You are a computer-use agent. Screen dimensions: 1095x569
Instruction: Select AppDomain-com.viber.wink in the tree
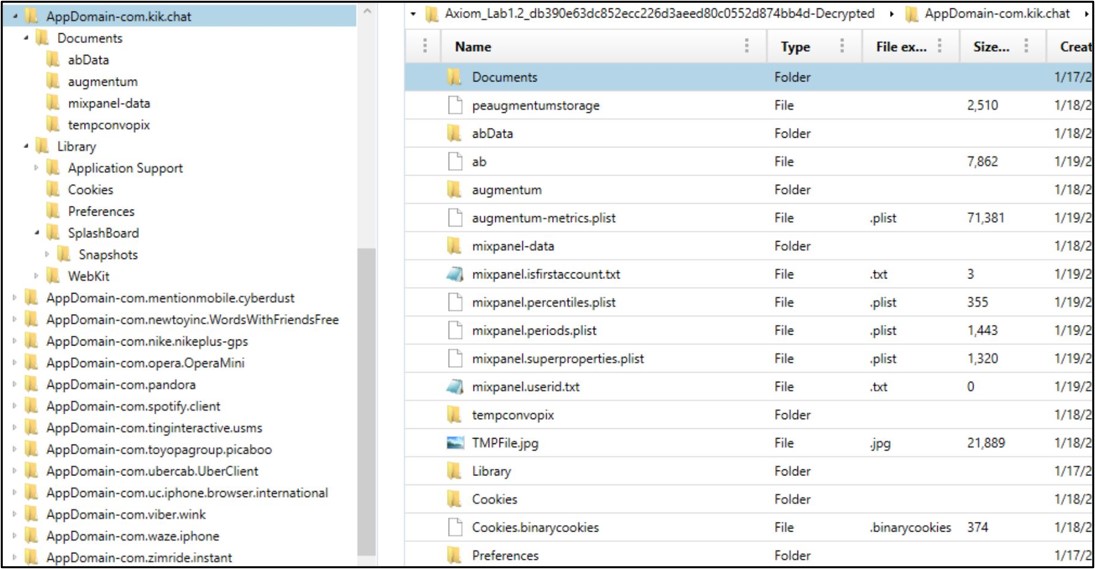pyautogui.click(x=126, y=514)
